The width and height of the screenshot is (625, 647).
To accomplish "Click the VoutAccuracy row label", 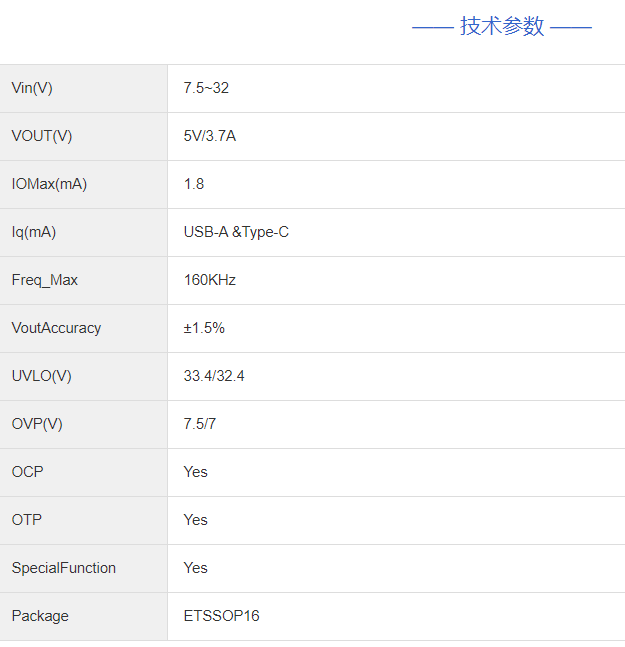I will 56,328.
